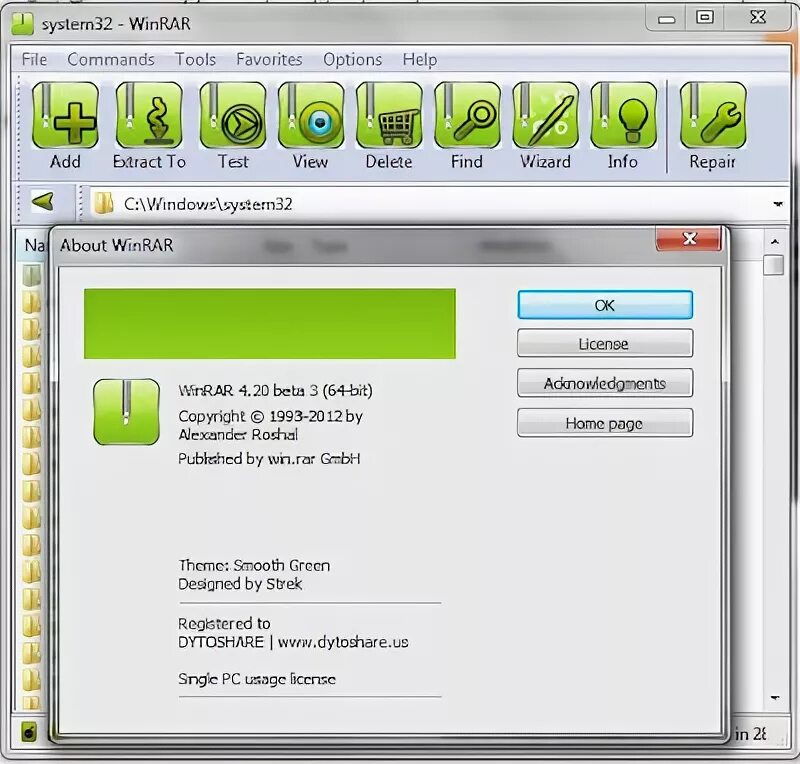Open the Tools menu
Image resolution: width=800 pixels, height=764 pixels.
coord(195,59)
